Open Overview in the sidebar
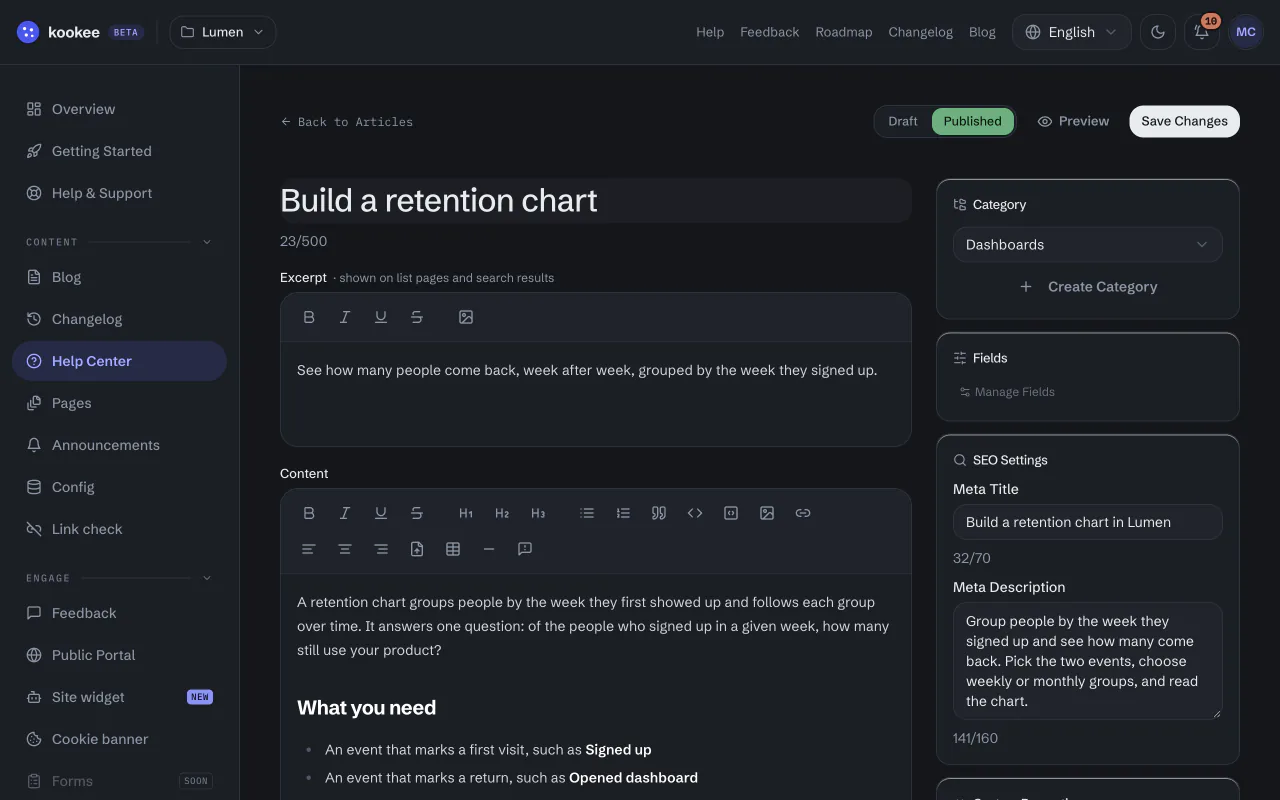This screenshot has height=800, width=1280. (120, 109)
